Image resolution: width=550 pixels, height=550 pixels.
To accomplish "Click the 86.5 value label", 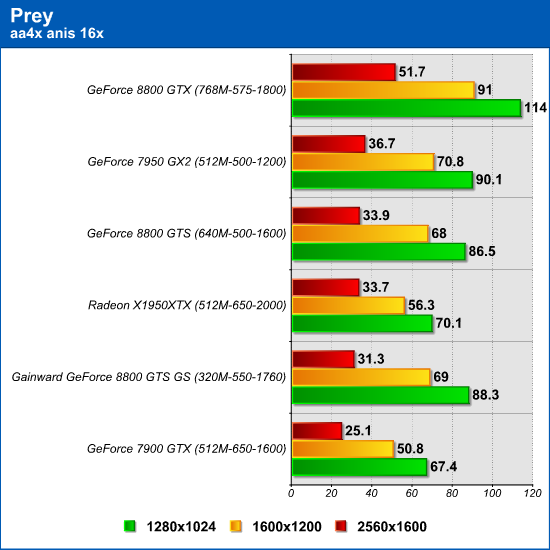I will 482,251.
